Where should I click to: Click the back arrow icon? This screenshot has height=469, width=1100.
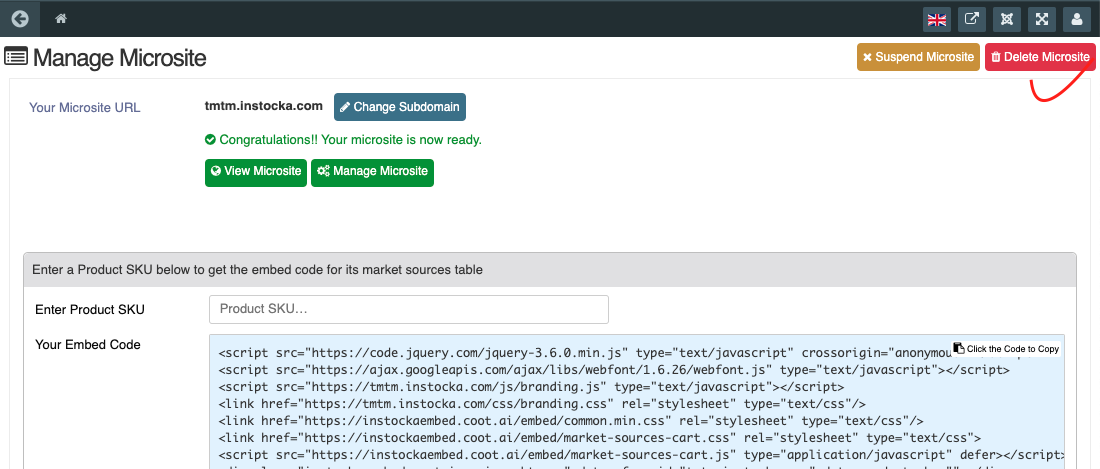tap(20, 19)
